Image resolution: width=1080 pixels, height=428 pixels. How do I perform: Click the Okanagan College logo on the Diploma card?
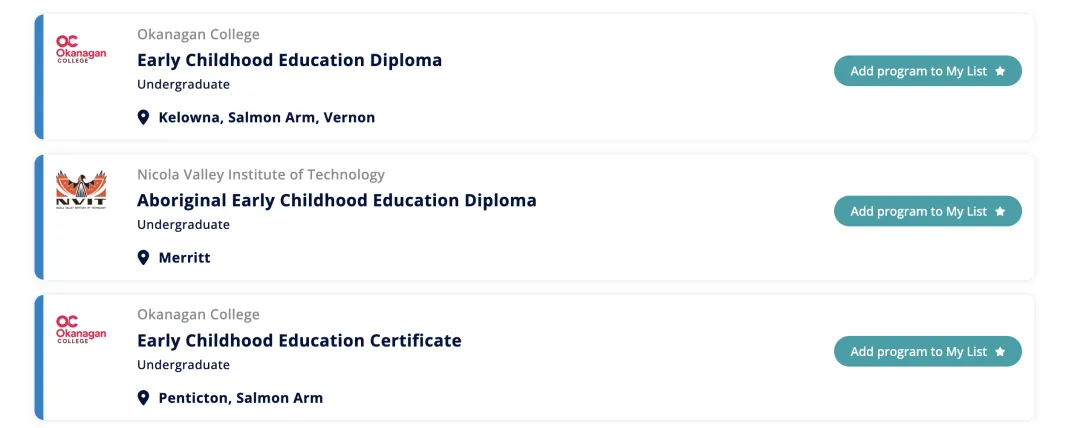point(81,50)
